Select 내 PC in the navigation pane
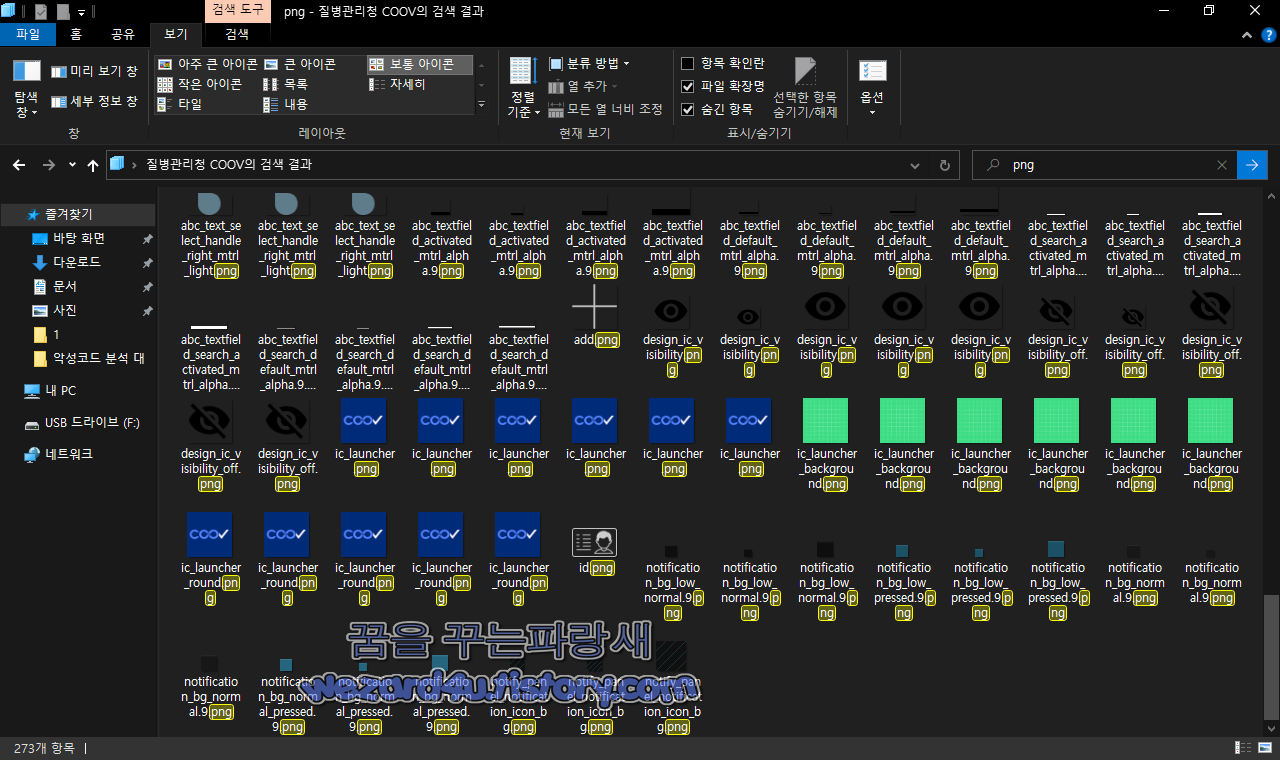Screen dimensions: 1280x760 (60, 390)
